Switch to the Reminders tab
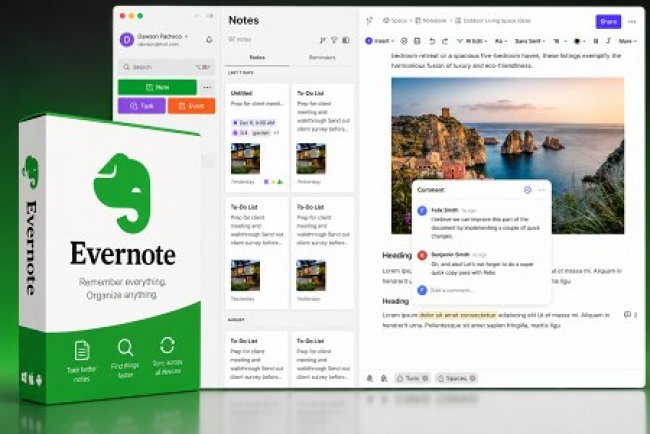 pos(322,58)
